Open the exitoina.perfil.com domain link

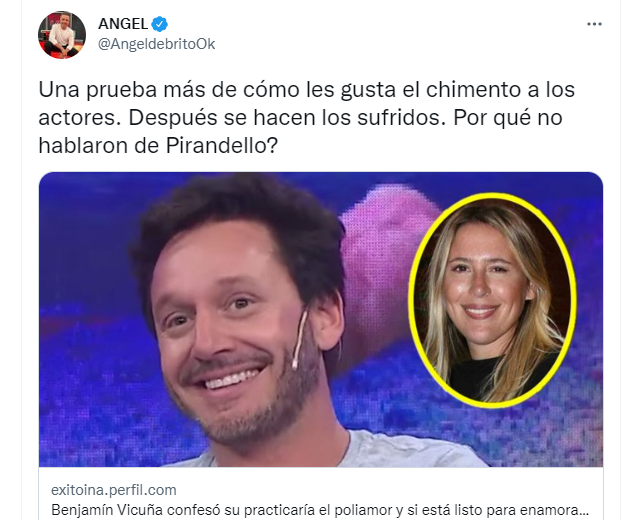[114, 490]
